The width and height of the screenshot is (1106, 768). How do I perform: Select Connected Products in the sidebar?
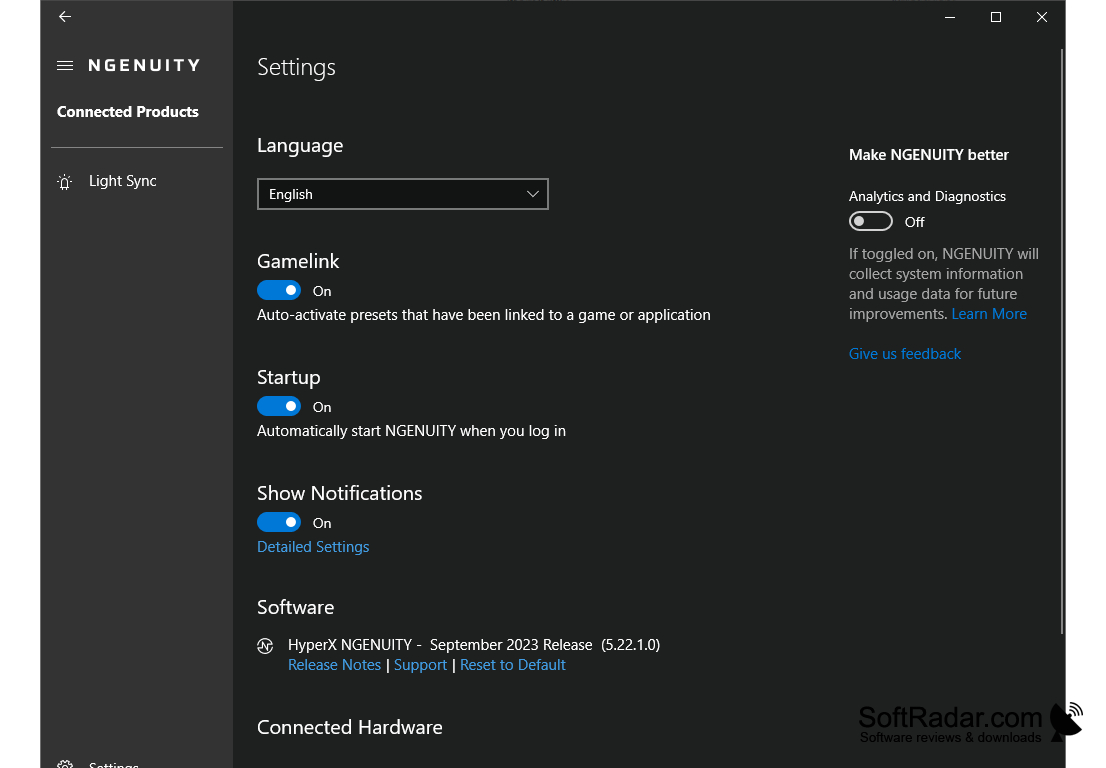[x=127, y=112]
